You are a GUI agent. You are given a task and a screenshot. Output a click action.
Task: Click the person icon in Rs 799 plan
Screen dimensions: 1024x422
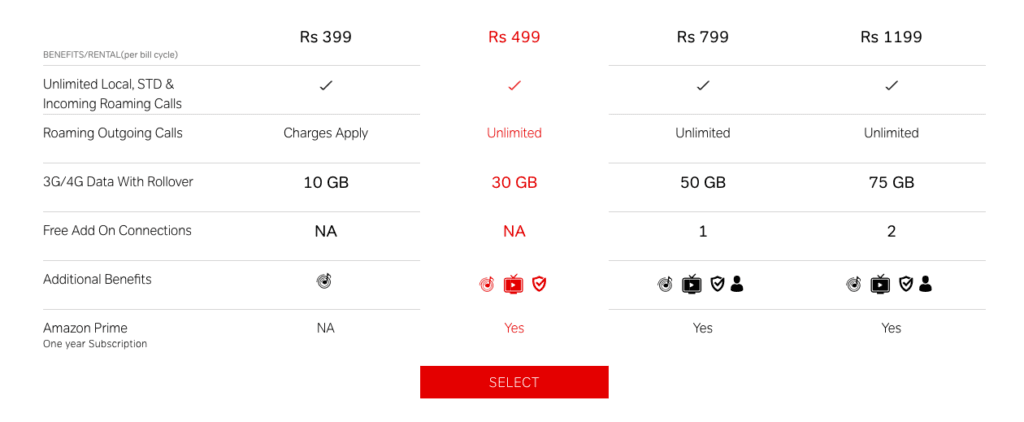click(737, 284)
